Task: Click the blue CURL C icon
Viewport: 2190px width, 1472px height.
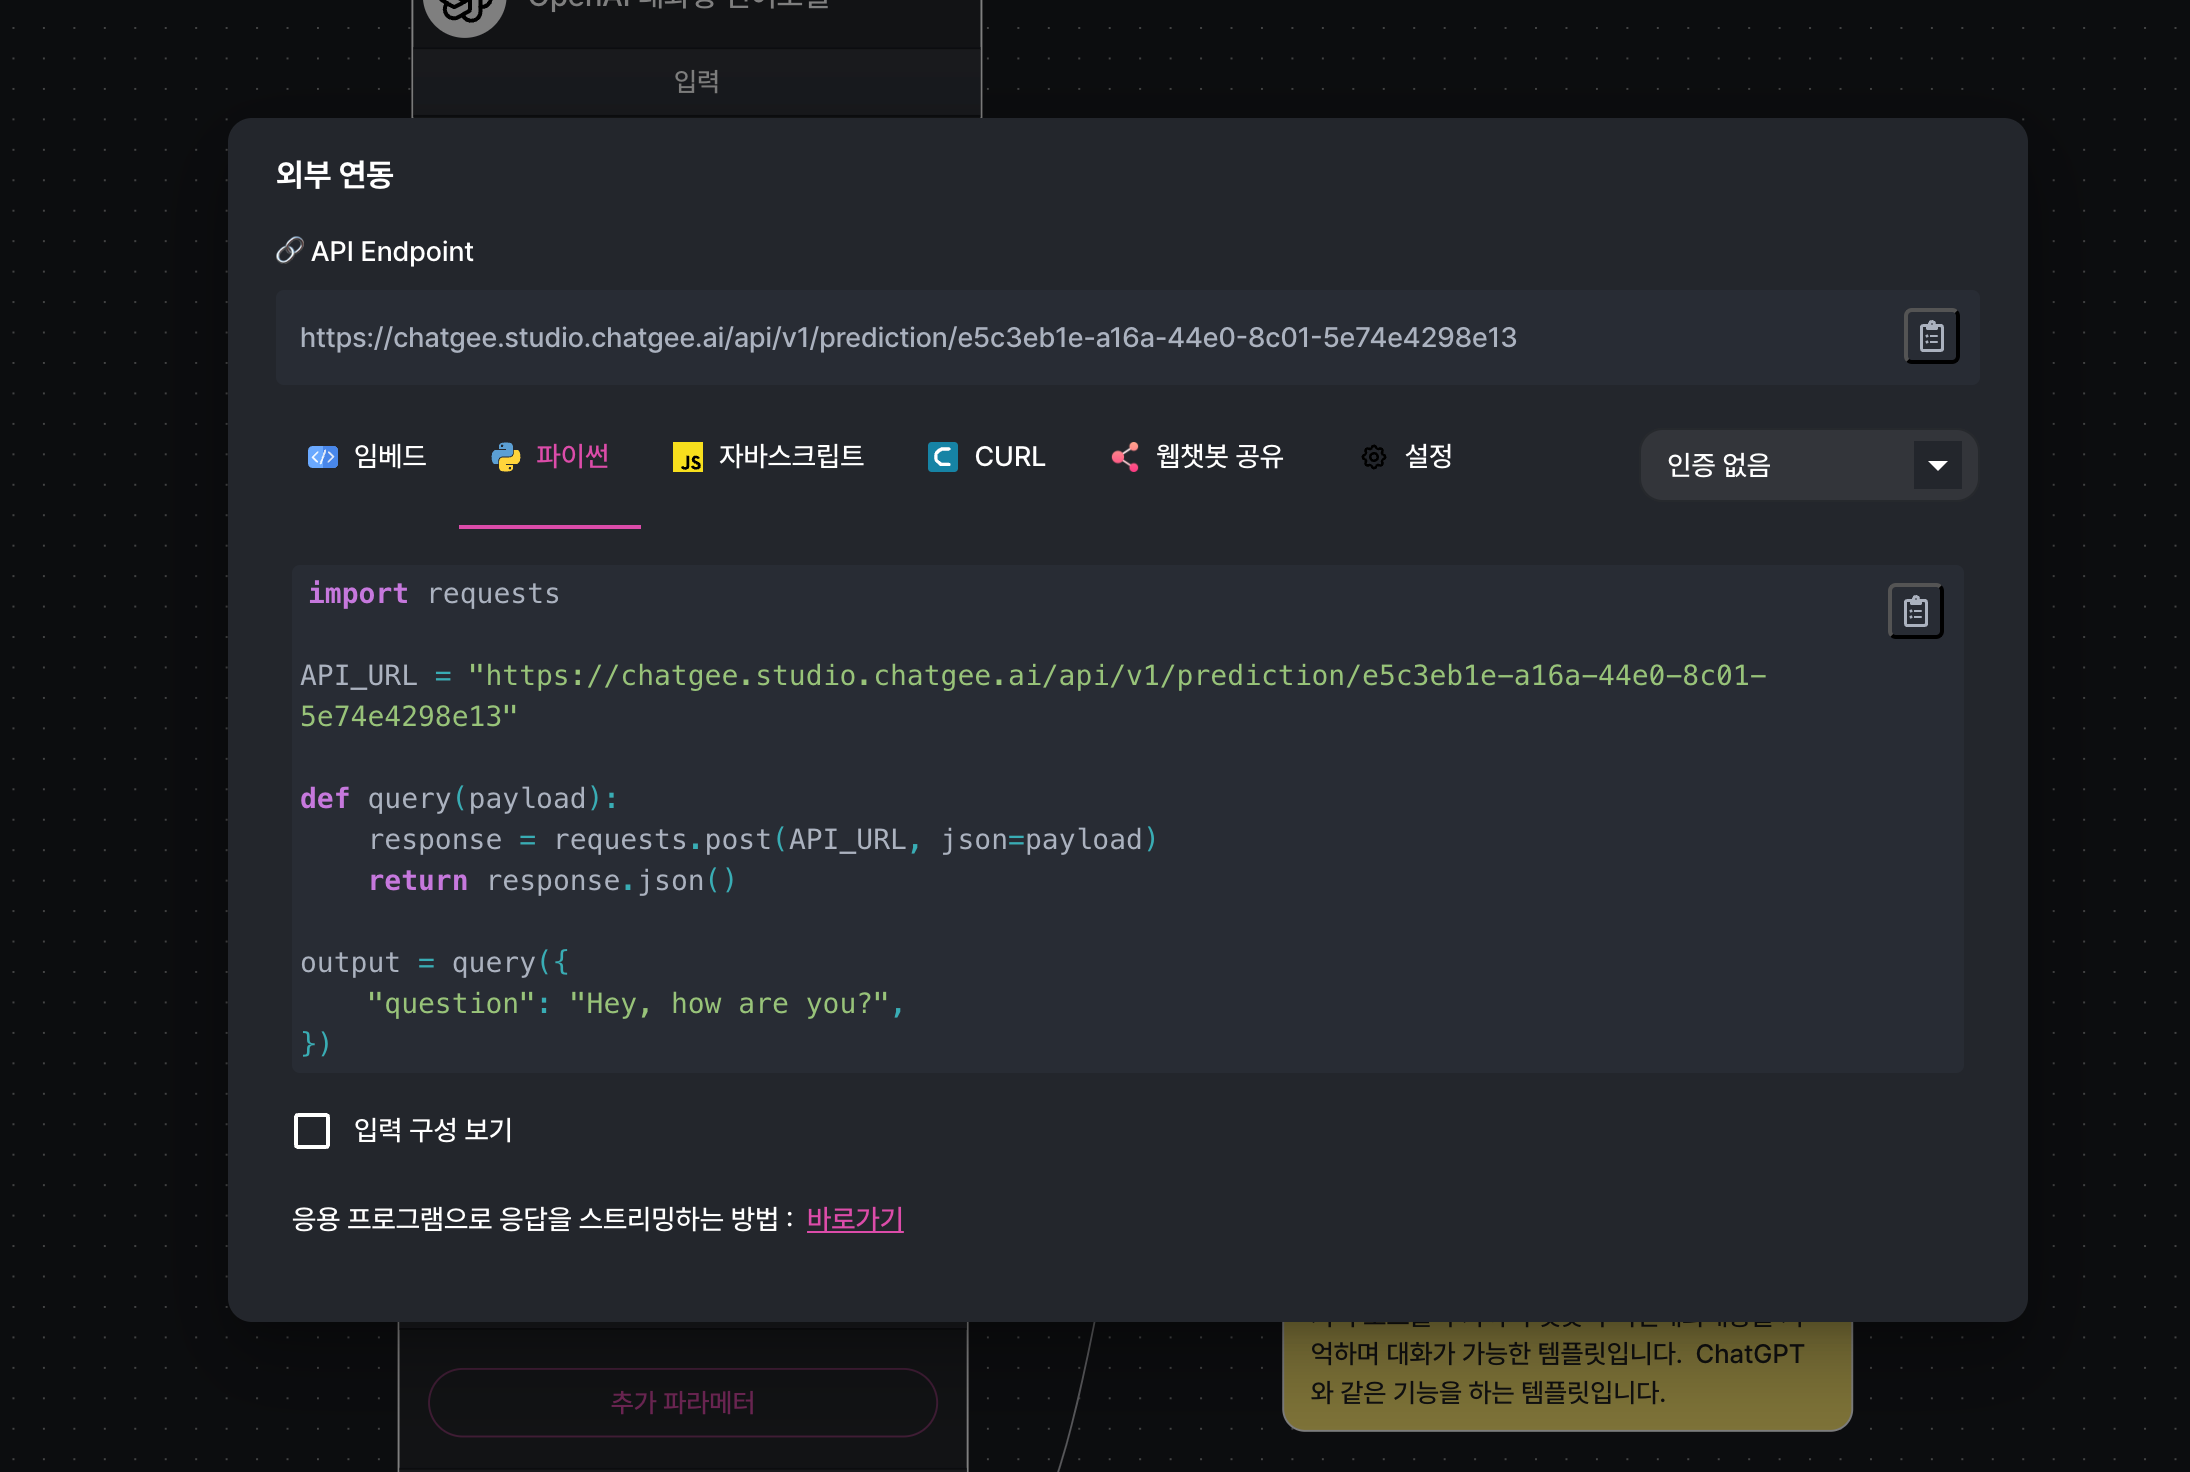Action: click(x=942, y=457)
